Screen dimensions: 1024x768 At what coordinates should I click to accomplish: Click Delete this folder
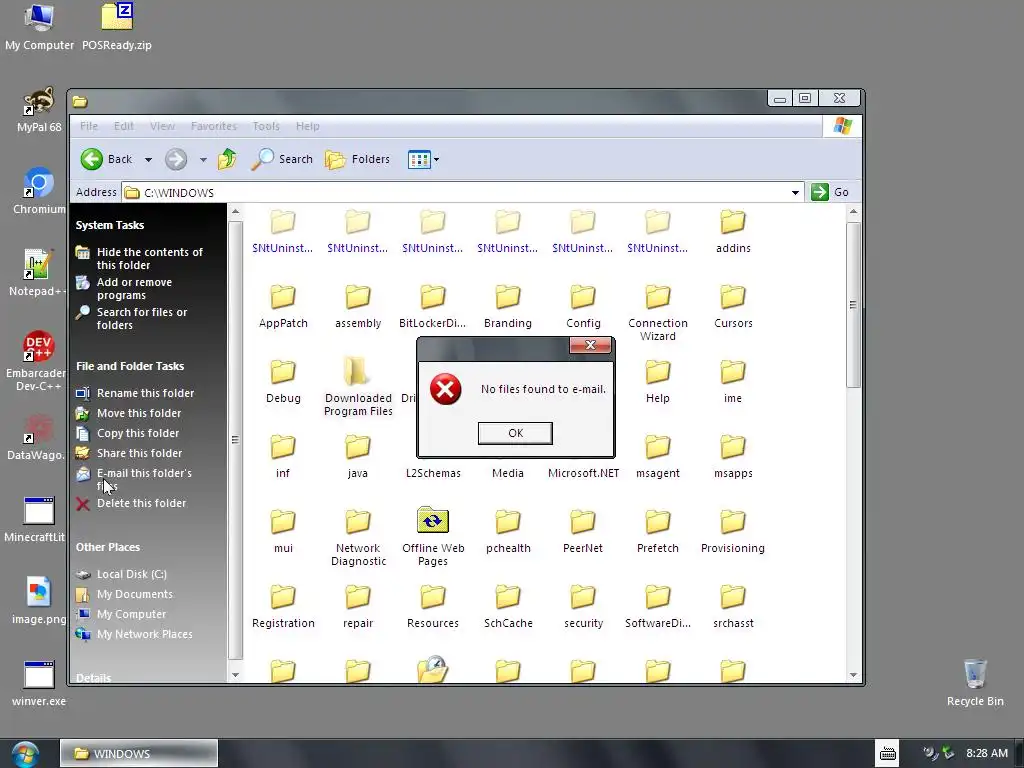point(141,503)
